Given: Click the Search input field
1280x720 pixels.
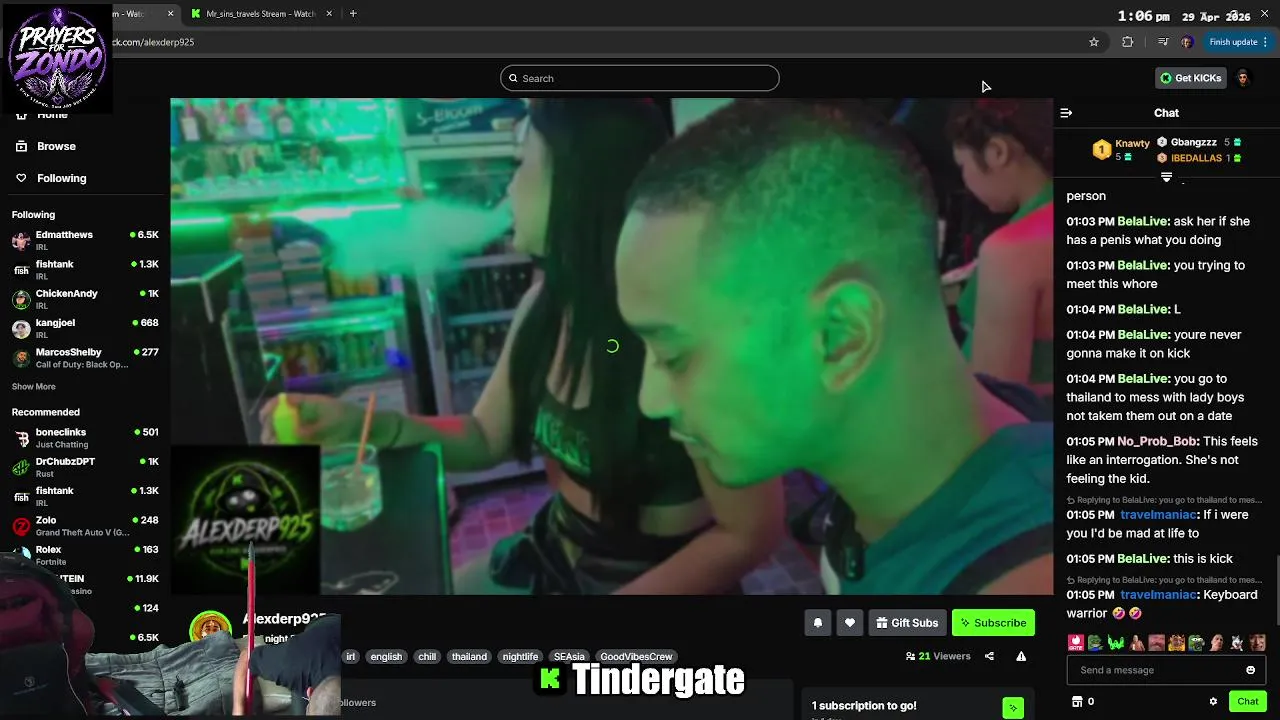Looking at the screenshot, I should tap(640, 78).
